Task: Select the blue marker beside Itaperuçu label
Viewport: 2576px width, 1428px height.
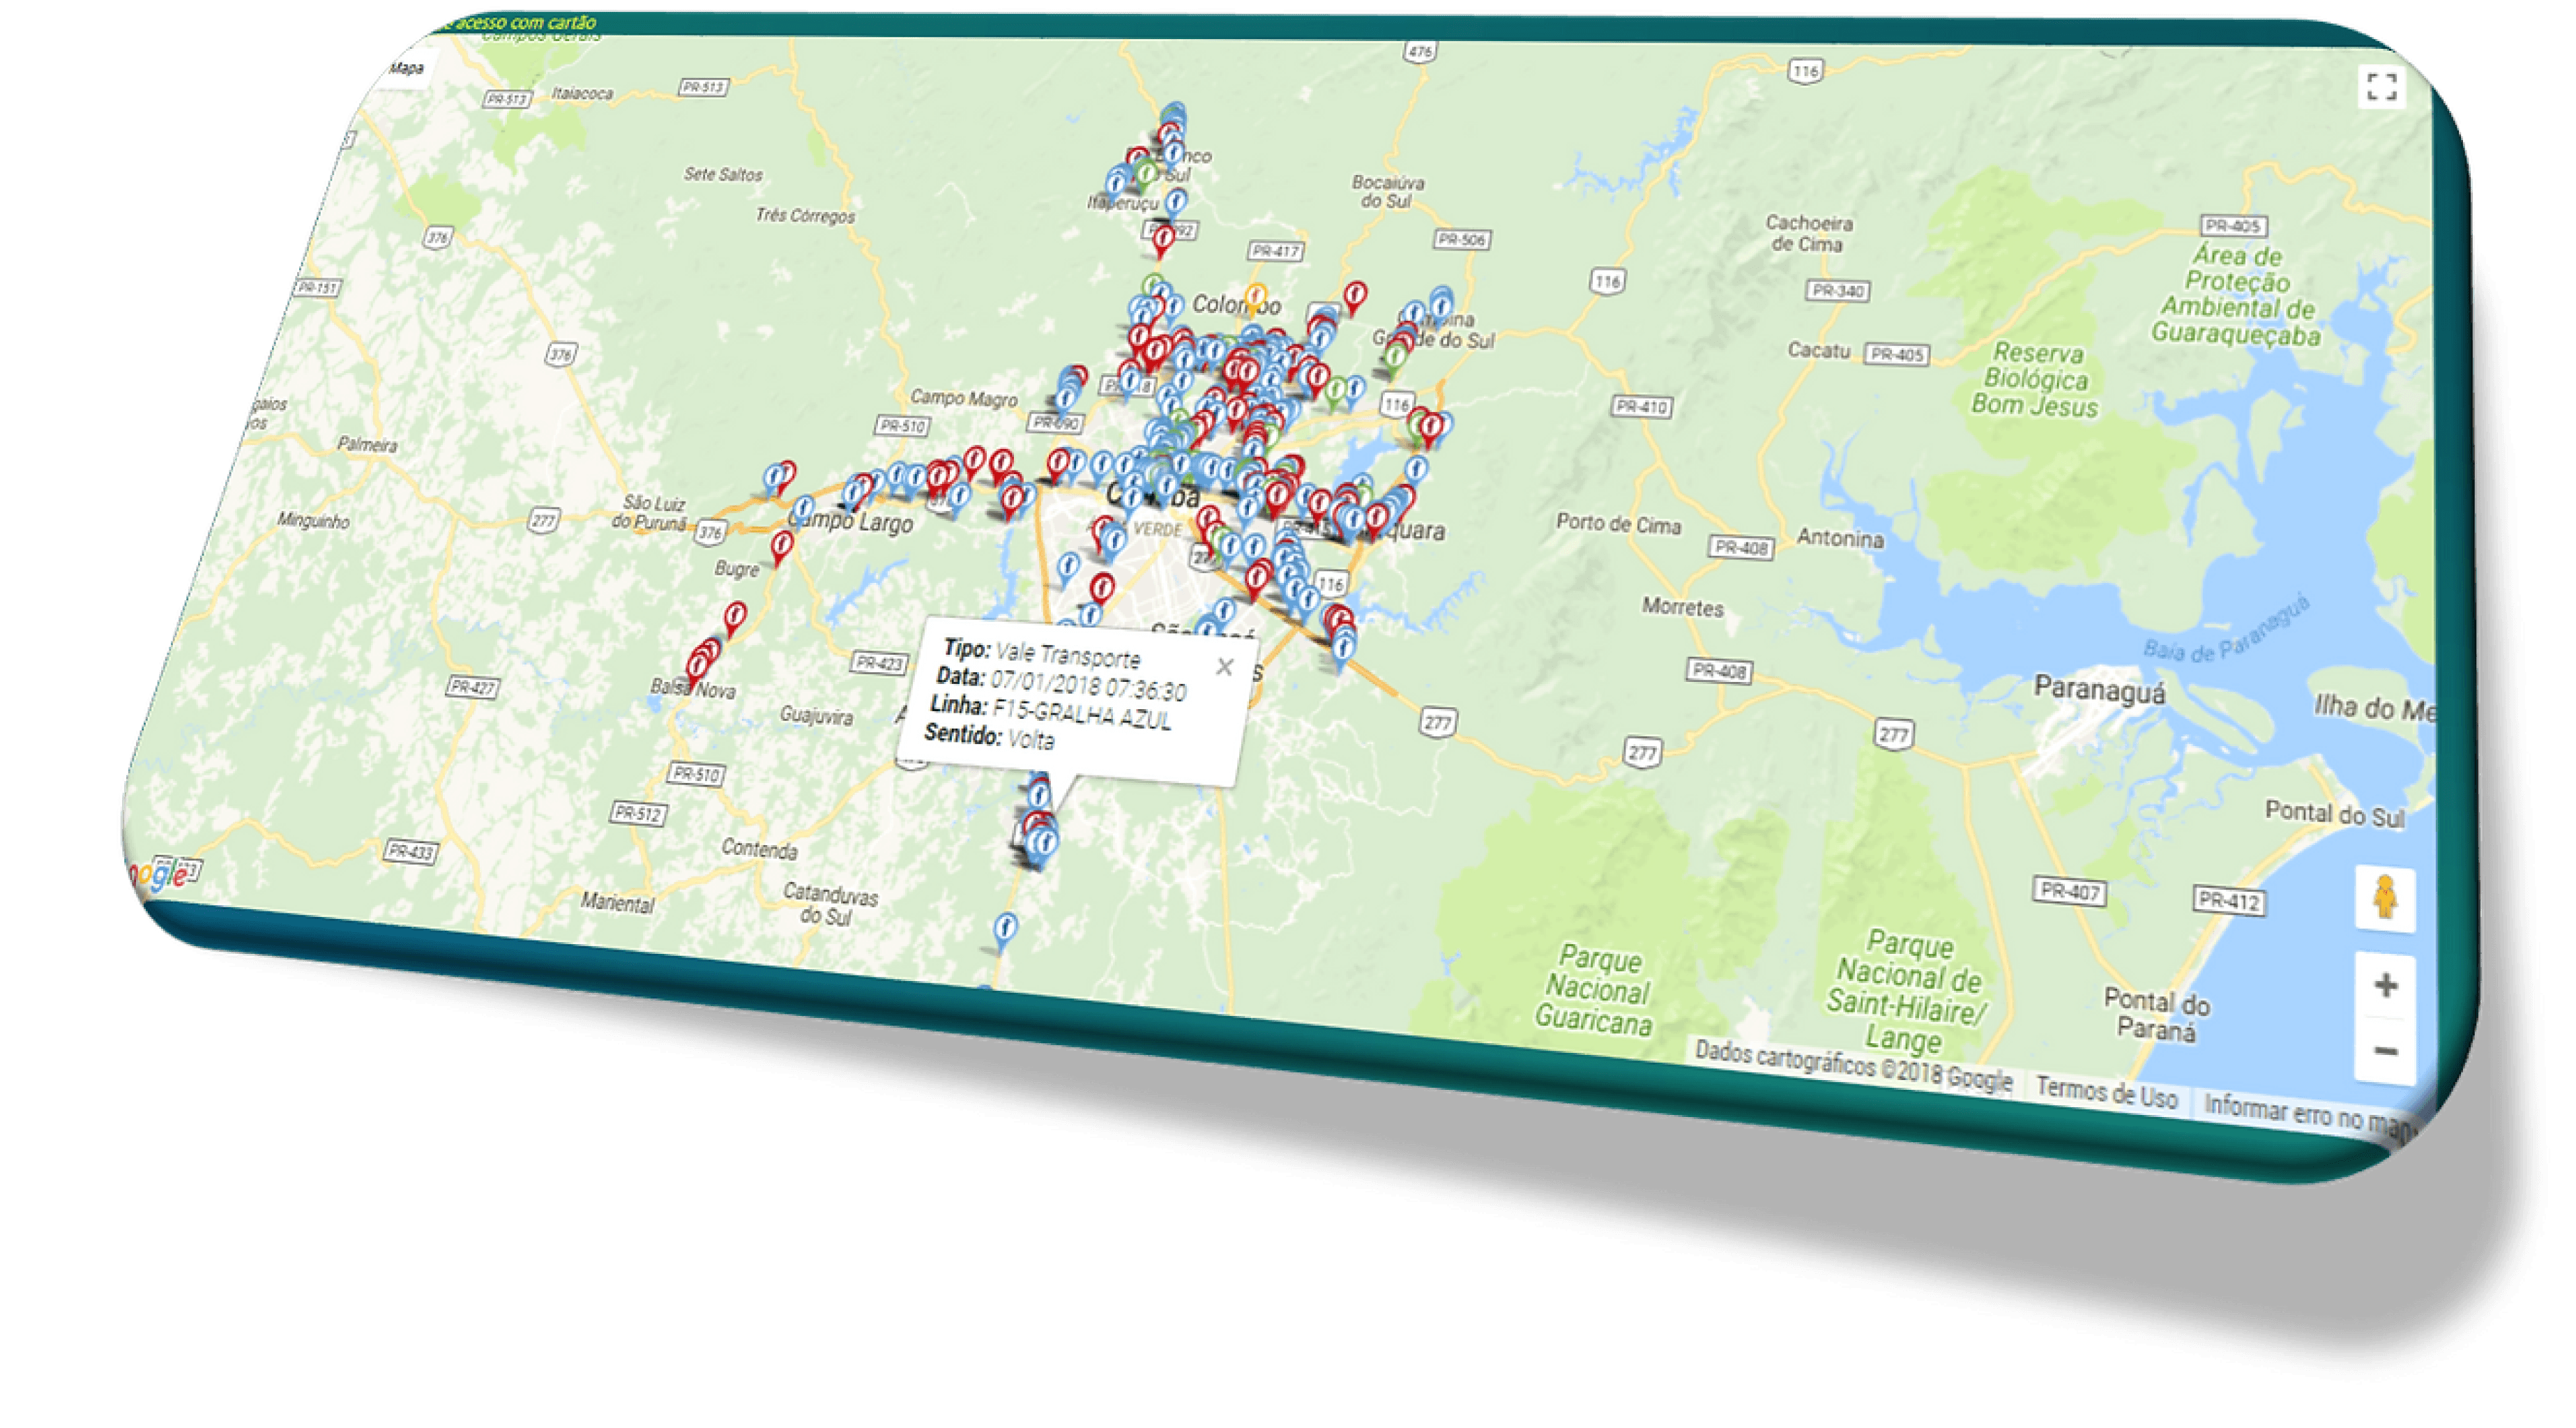Action: click(1177, 202)
